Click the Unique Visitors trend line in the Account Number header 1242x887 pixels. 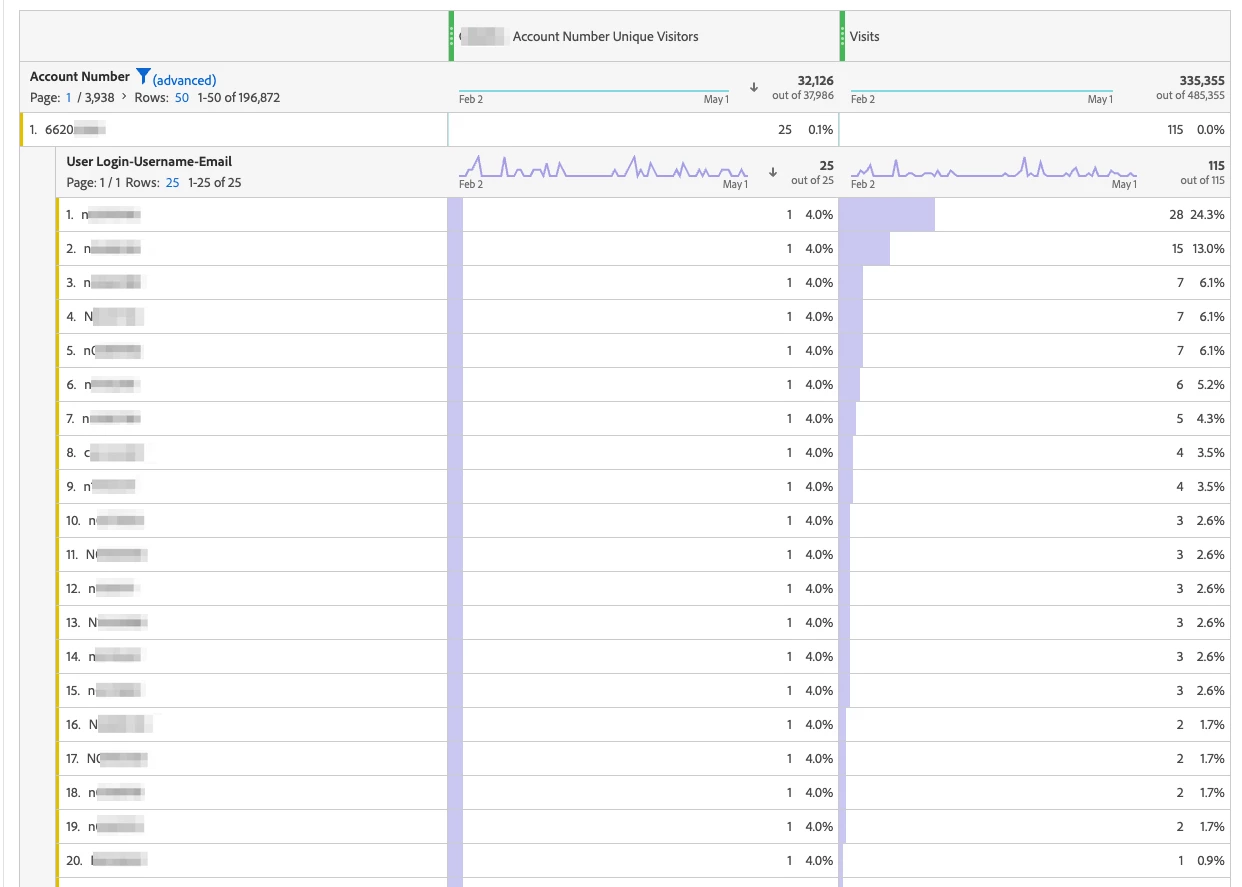coord(594,91)
